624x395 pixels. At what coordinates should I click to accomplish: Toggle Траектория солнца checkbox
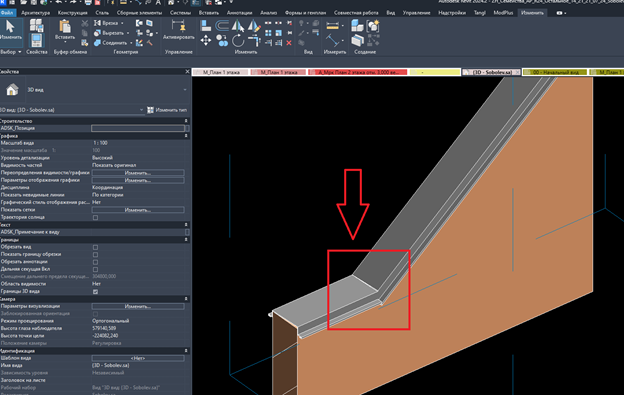[x=95, y=218]
